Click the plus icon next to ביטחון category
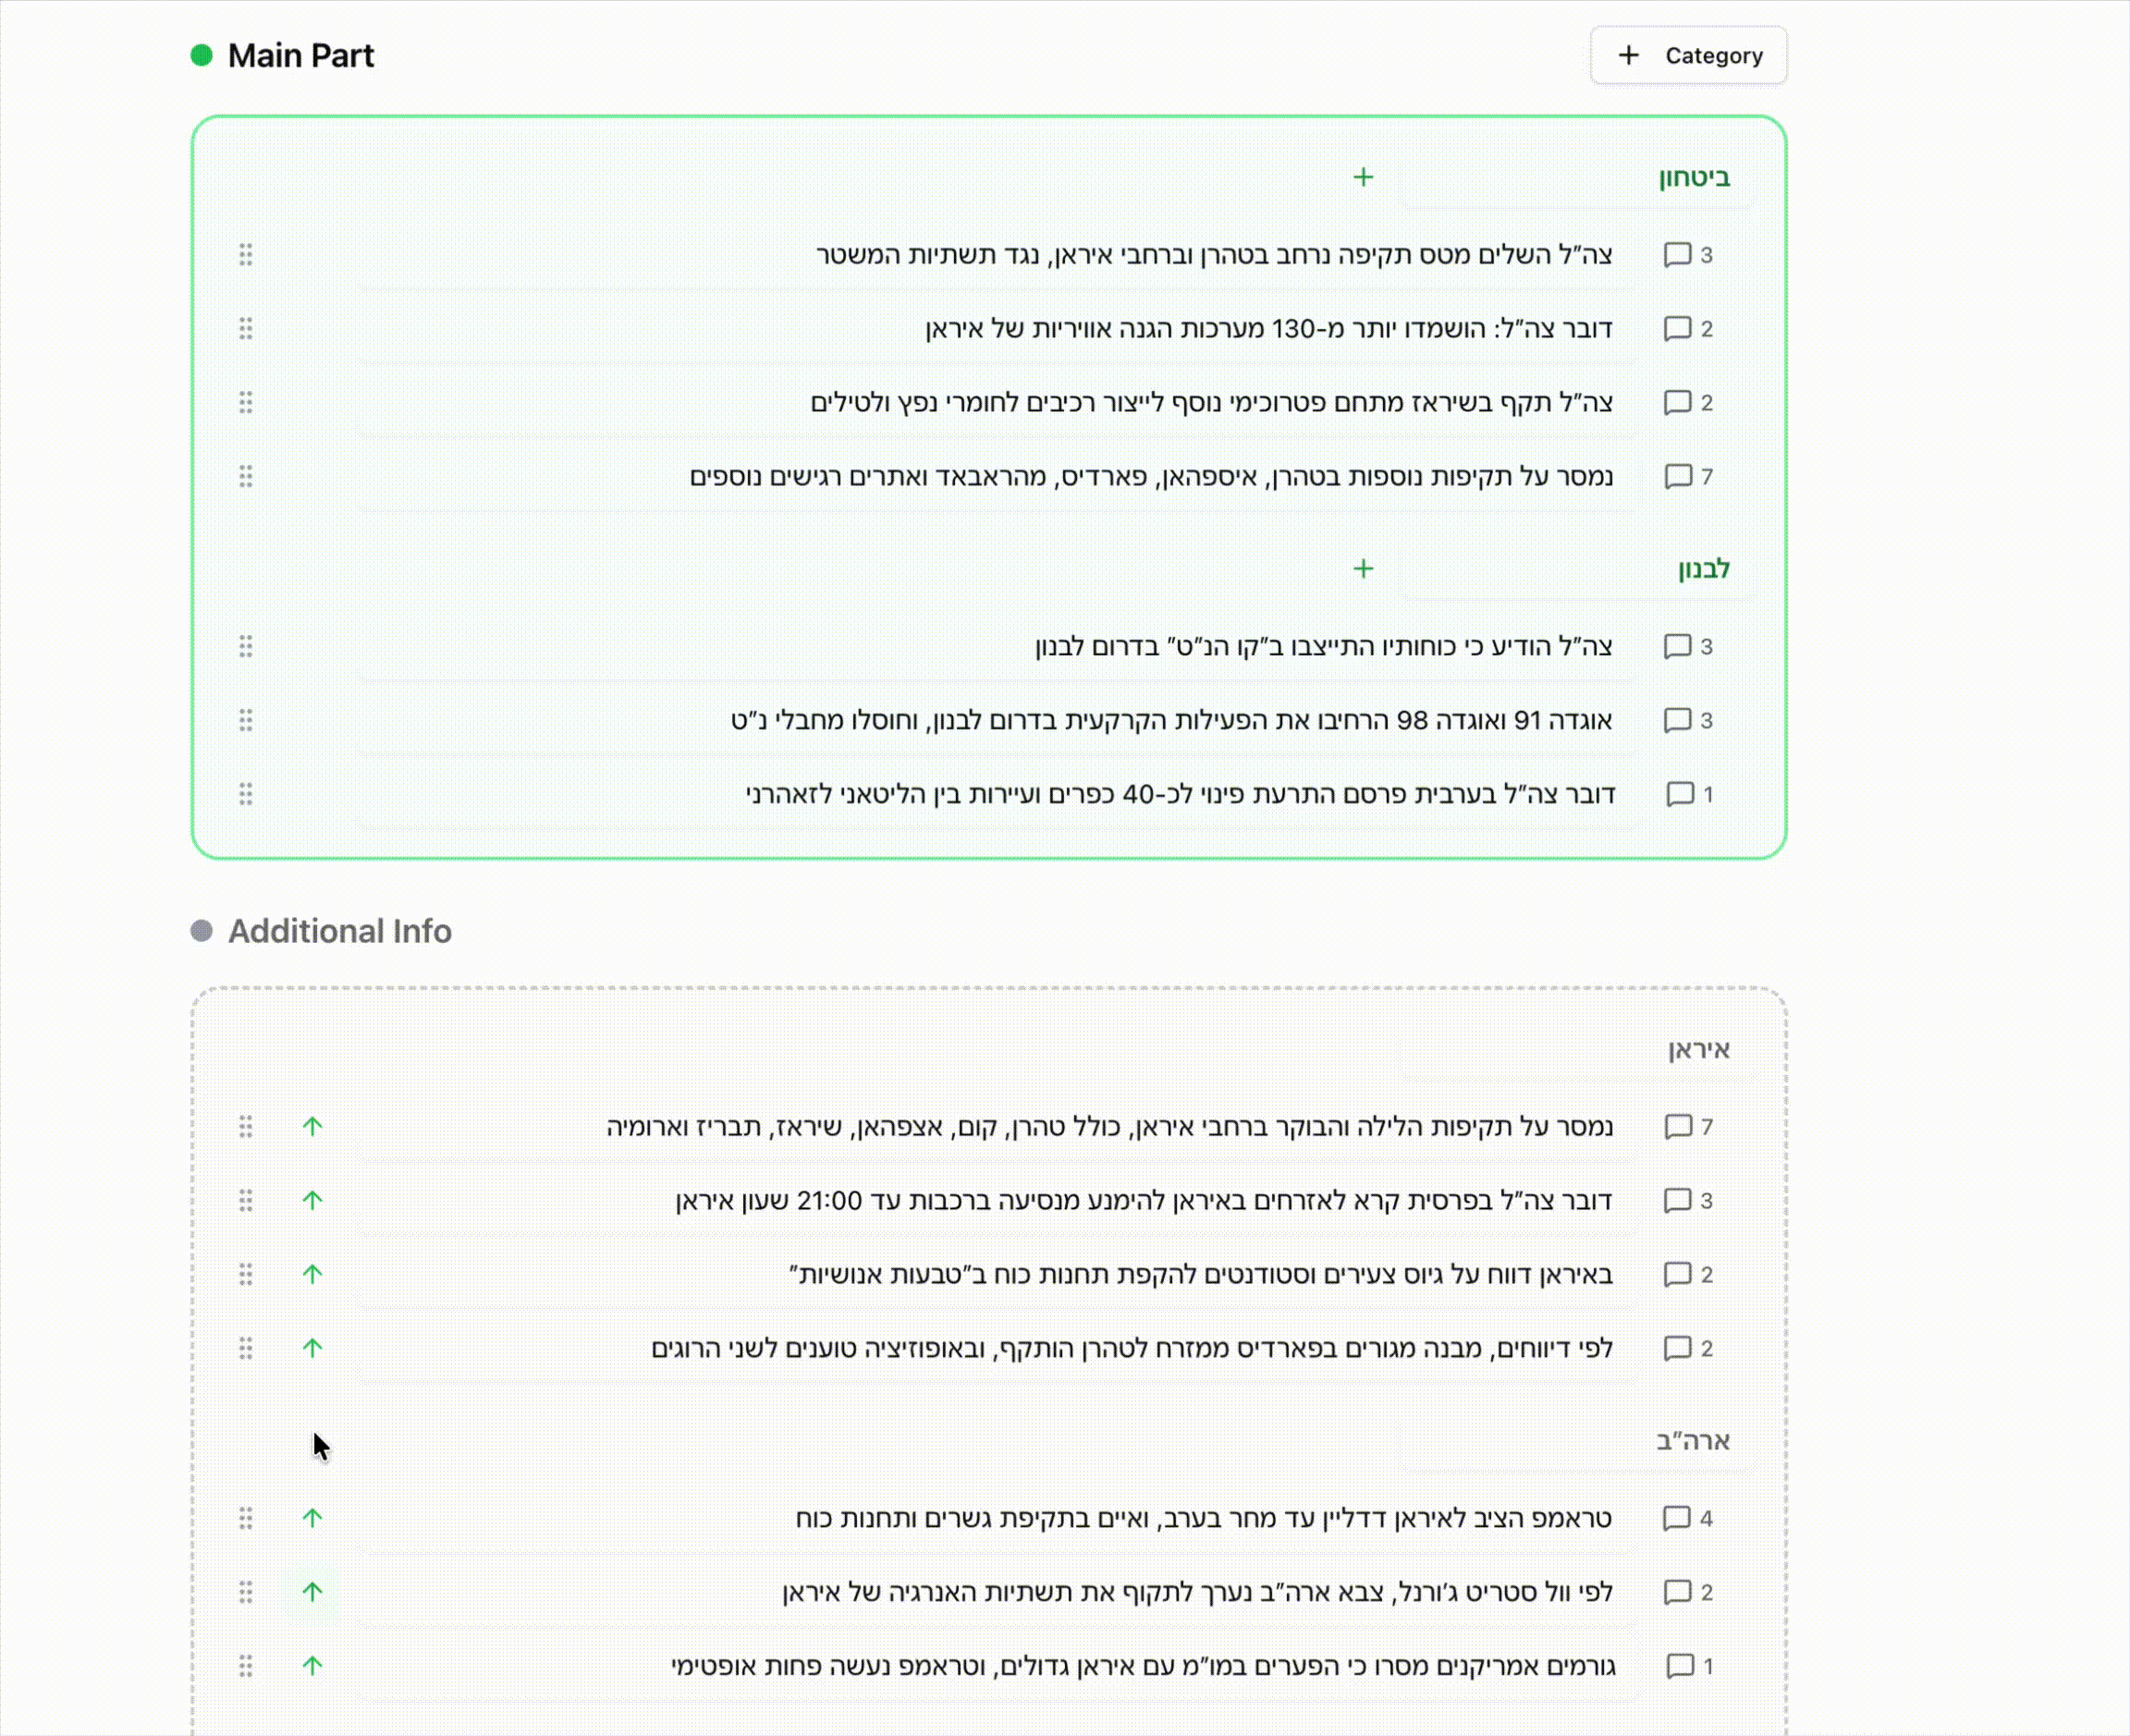 coord(1363,178)
